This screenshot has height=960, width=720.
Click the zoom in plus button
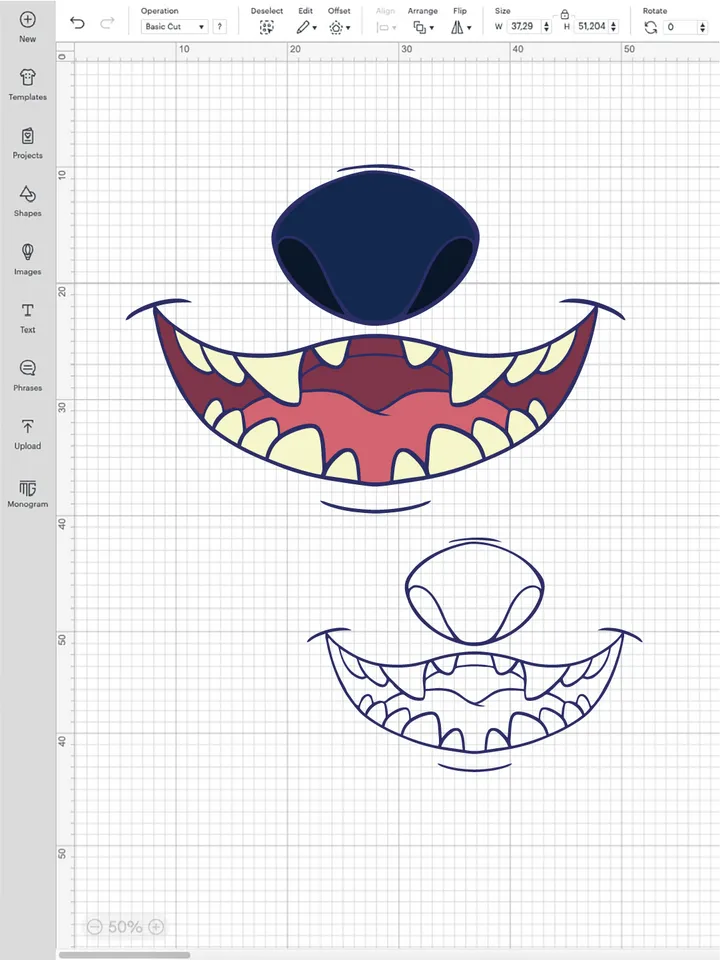tap(156, 927)
